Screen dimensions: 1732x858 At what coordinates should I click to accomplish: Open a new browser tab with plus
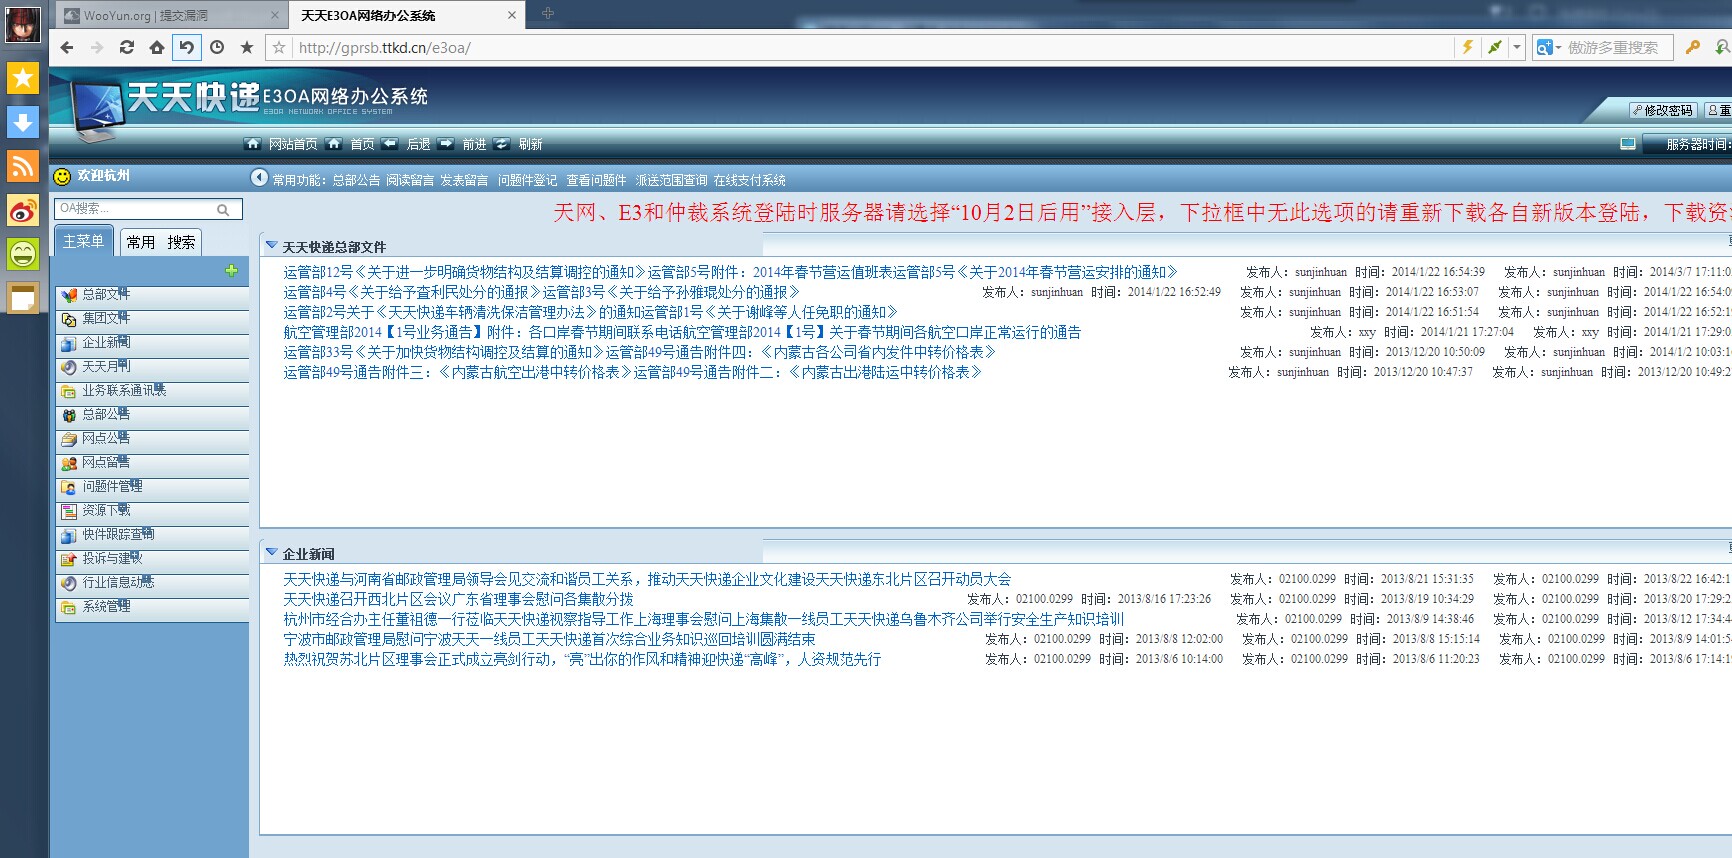click(548, 13)
